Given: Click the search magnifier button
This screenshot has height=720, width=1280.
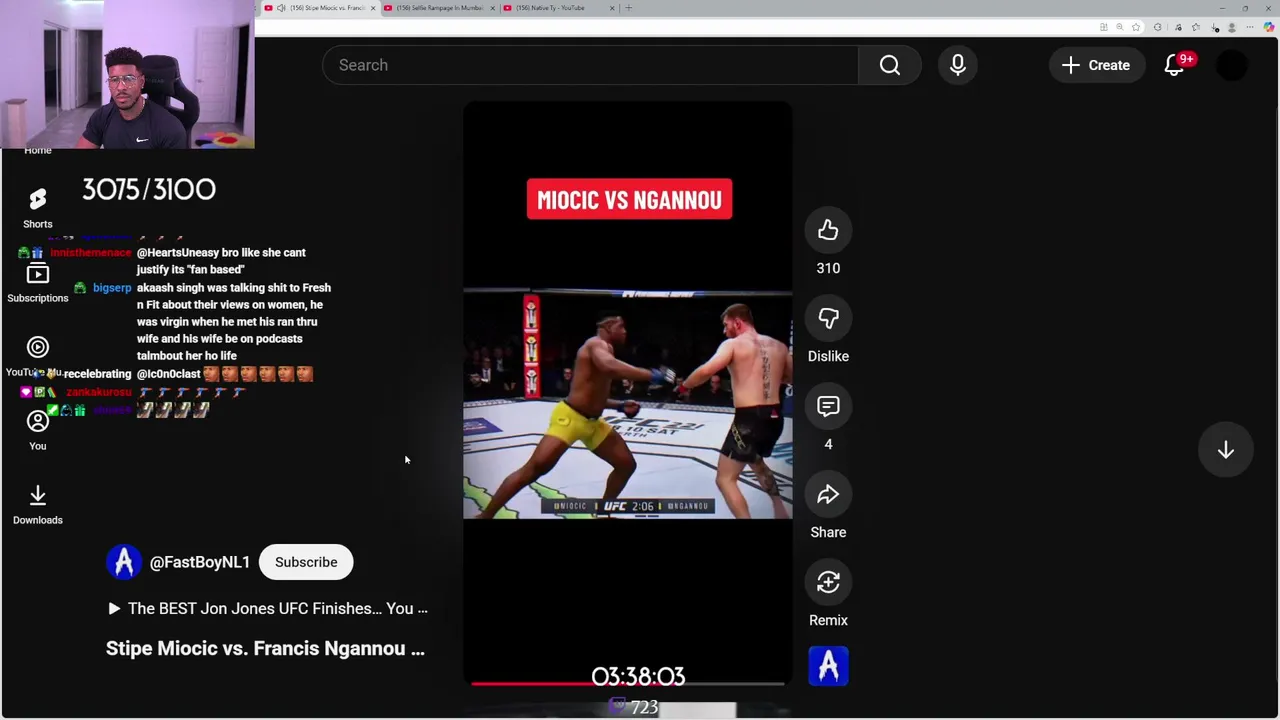Looking at the screenshot, I should pos(890,65).
